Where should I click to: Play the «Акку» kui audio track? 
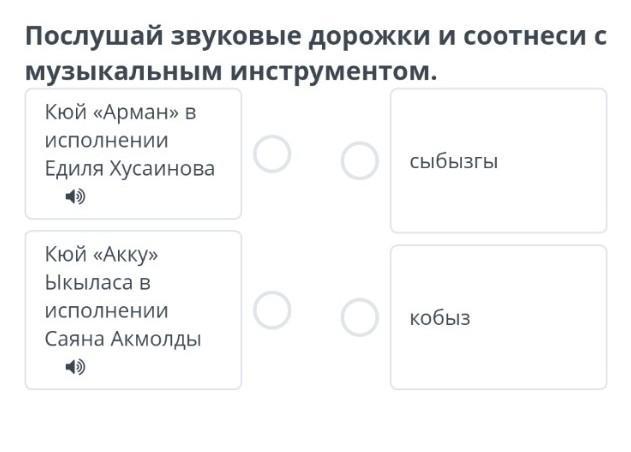pos(75,367)
